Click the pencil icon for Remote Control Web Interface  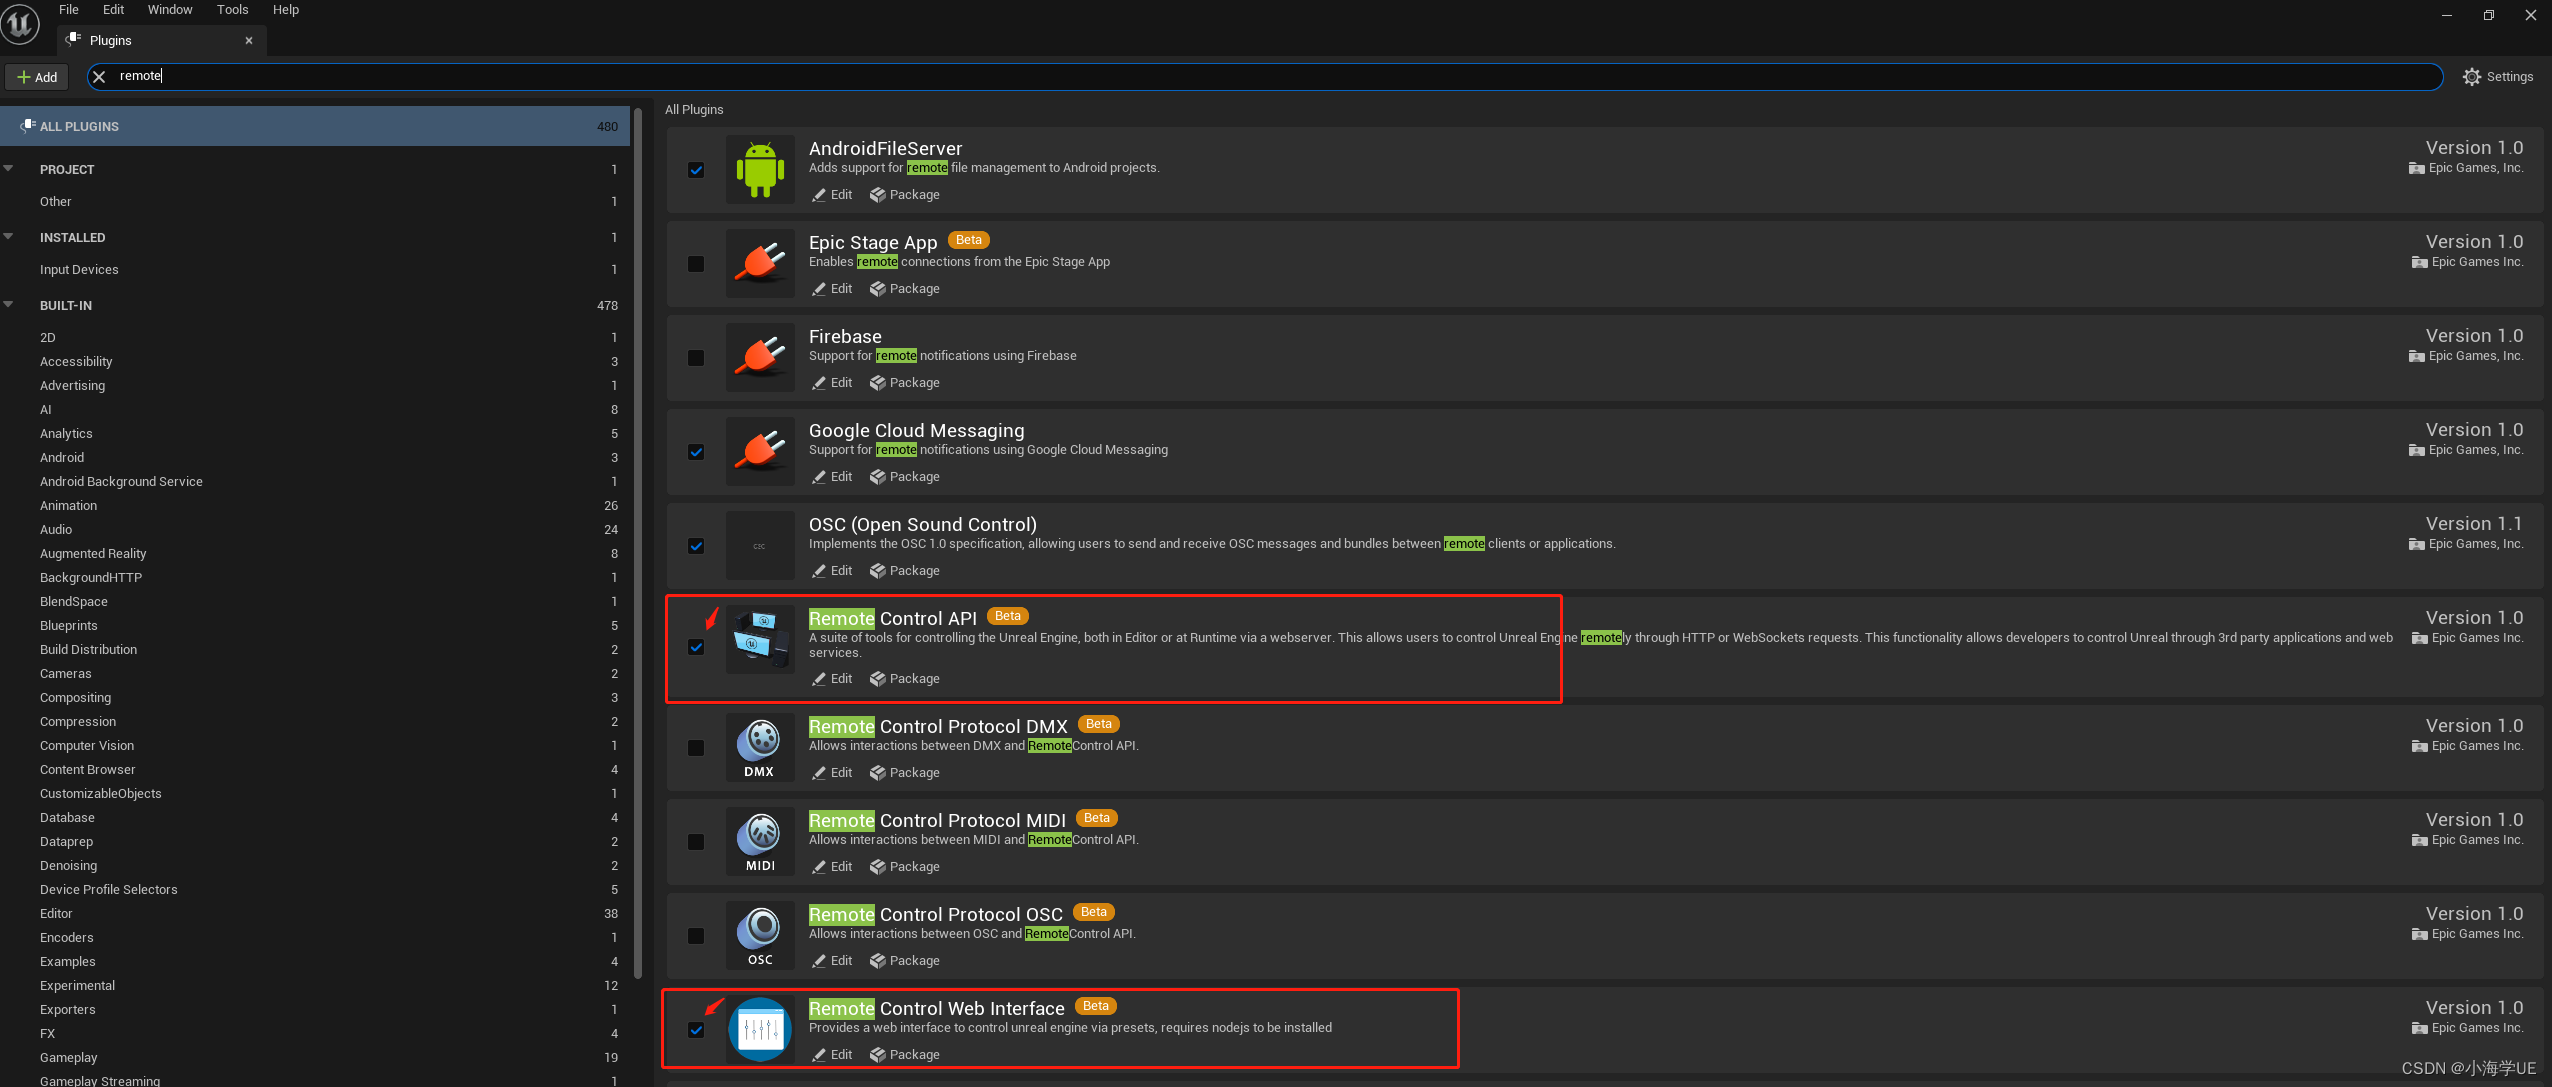pos(819,1055)
